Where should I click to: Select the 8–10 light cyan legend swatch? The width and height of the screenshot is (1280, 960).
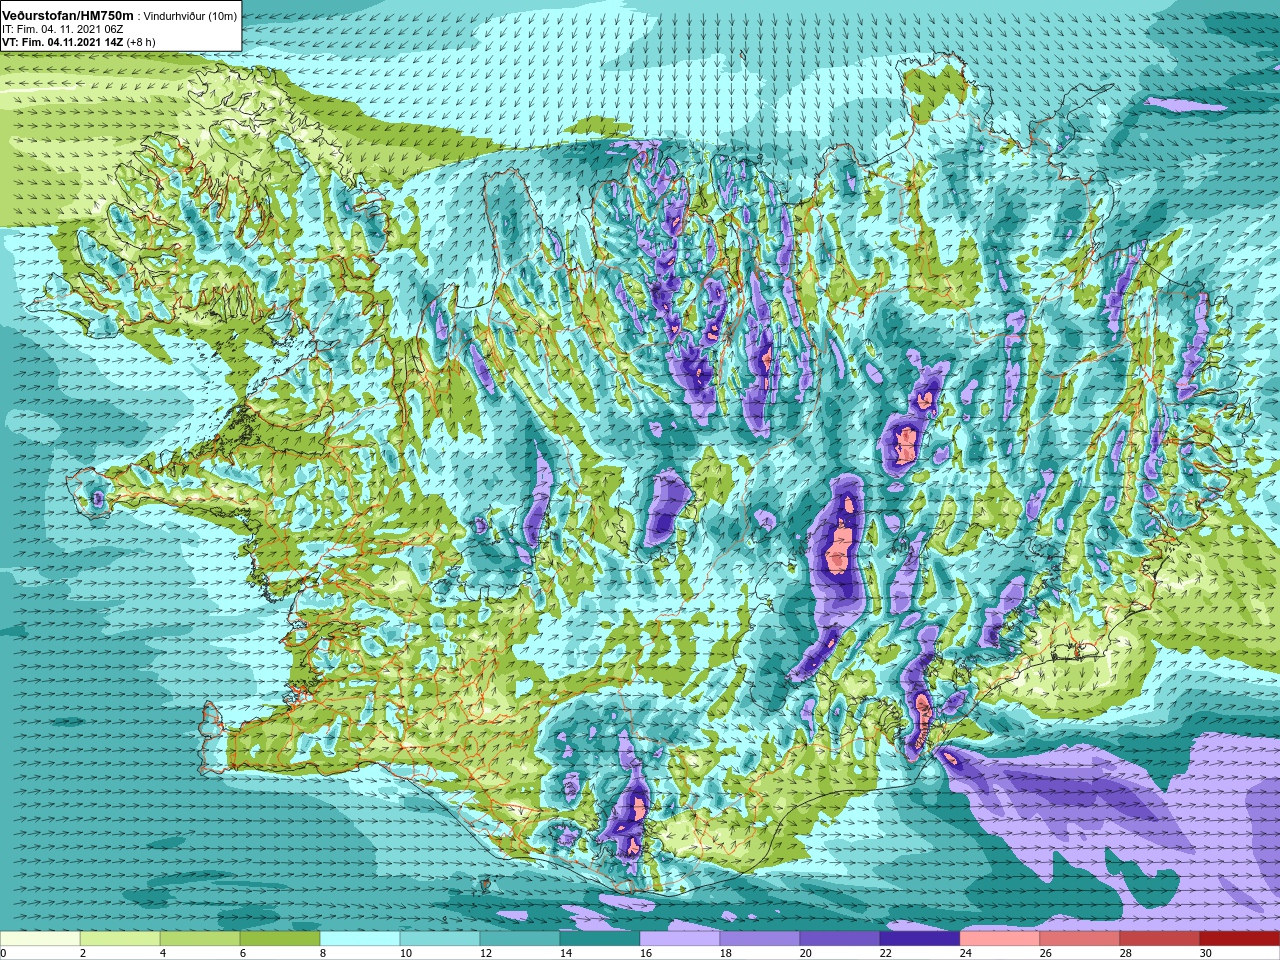(x=360, y=939)
